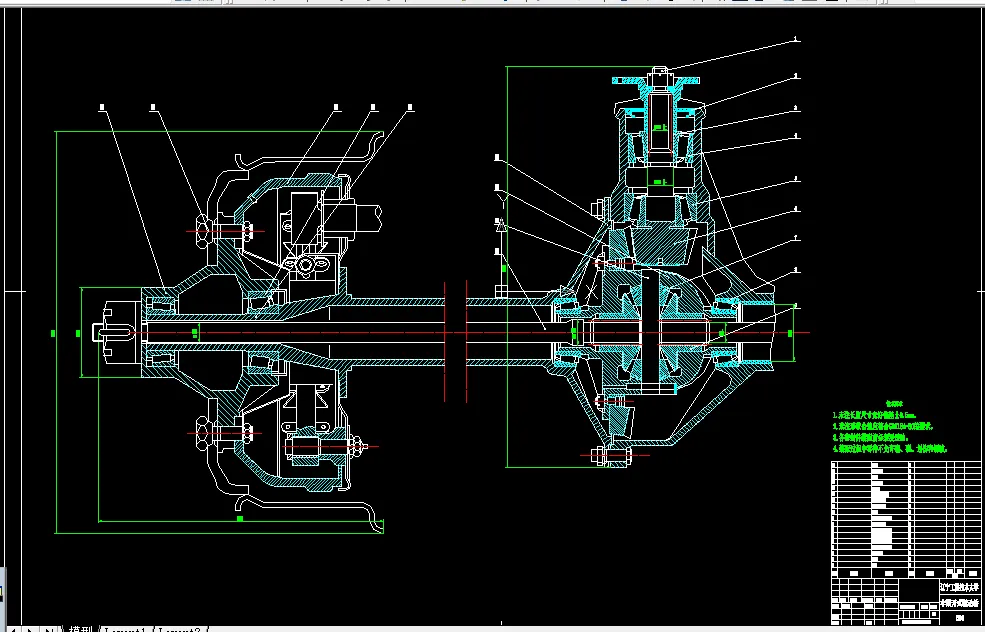This screenshot has width=985, height=632.
Task: Select the green note line numbered 4
Action: (x=890, y=449)
